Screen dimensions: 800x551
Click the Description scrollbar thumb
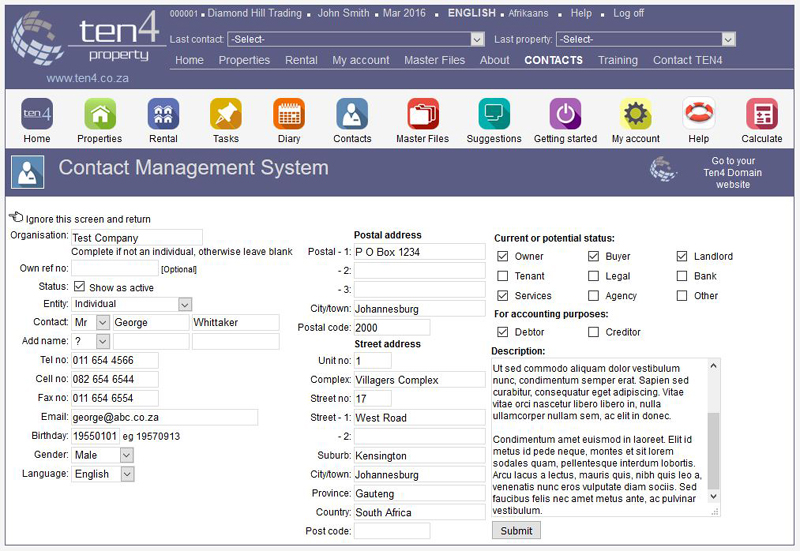tap(714, 450)
